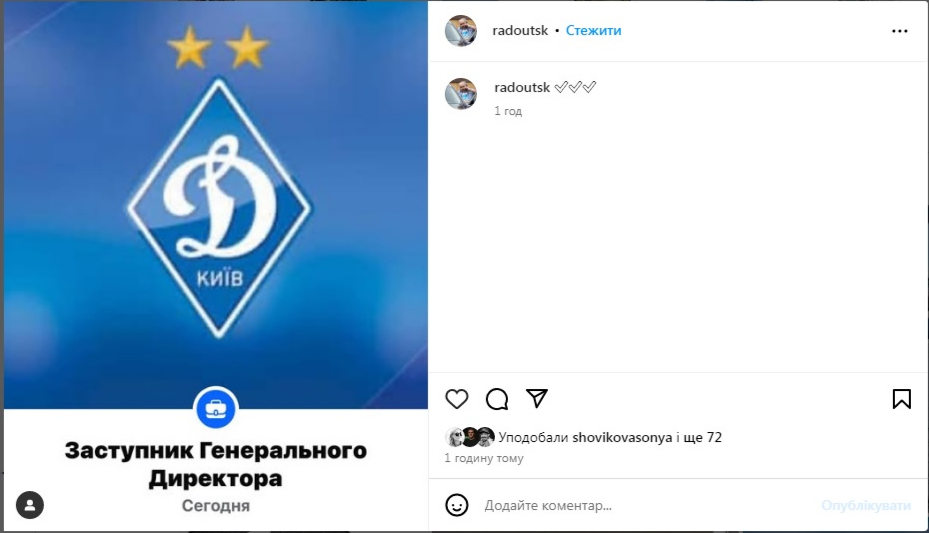Open emoji picker smiley icon
929x533 pixels.
coord(457,505)
